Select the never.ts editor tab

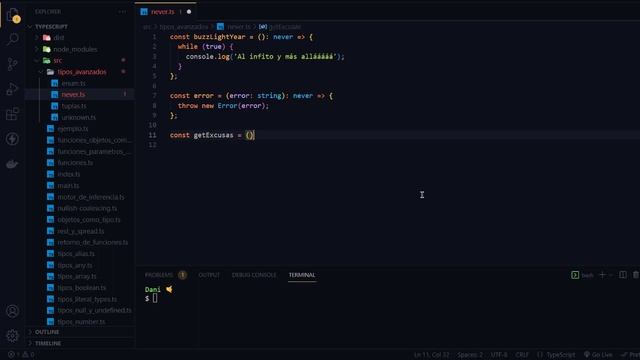coord(163,12)
